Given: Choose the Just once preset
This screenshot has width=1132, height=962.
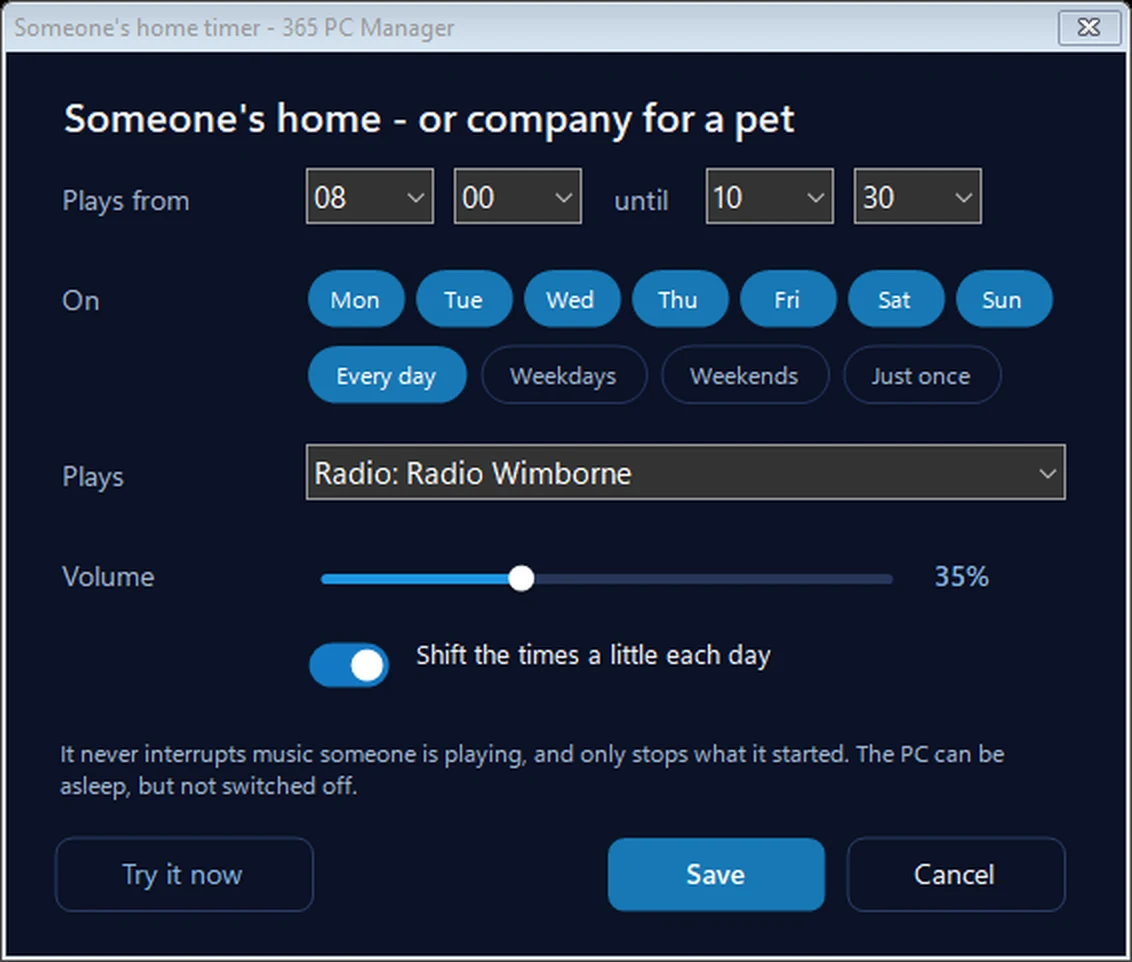Looking at the screenshot, I should tap(922, 375).
